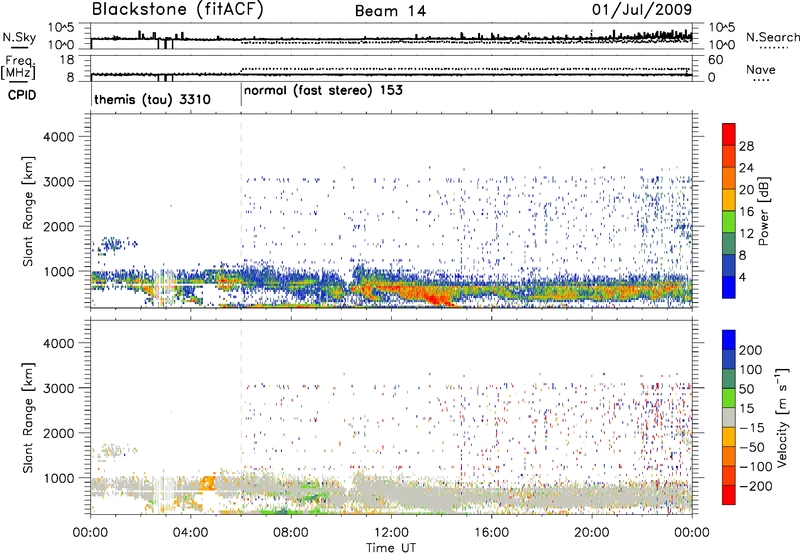Click the velocity panel 'Slant Range [km]' label
800x554 pixels.
coord(28,418)
